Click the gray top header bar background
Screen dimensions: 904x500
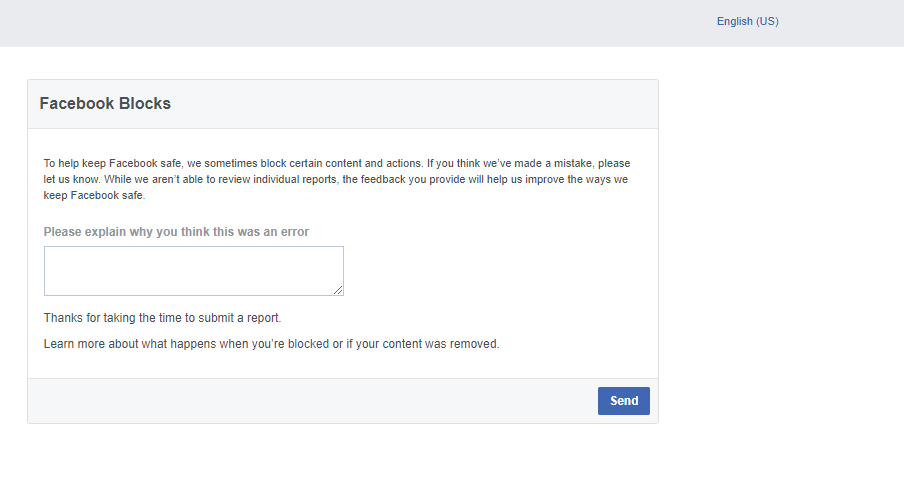(x=346, y=23)
